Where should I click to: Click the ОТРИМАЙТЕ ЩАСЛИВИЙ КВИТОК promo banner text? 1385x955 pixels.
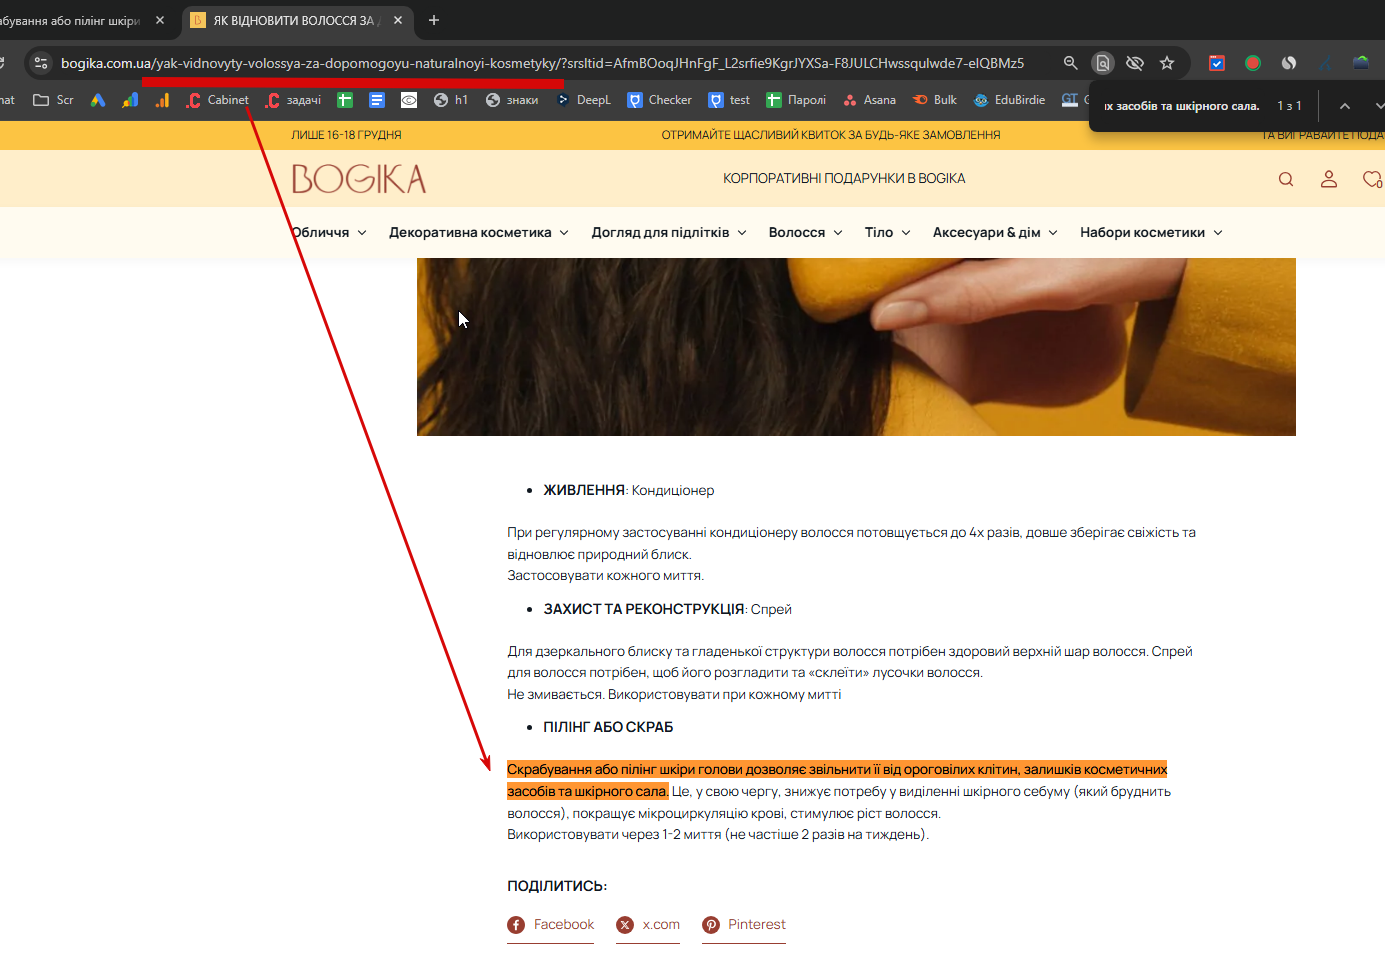[x=830, y=135]
